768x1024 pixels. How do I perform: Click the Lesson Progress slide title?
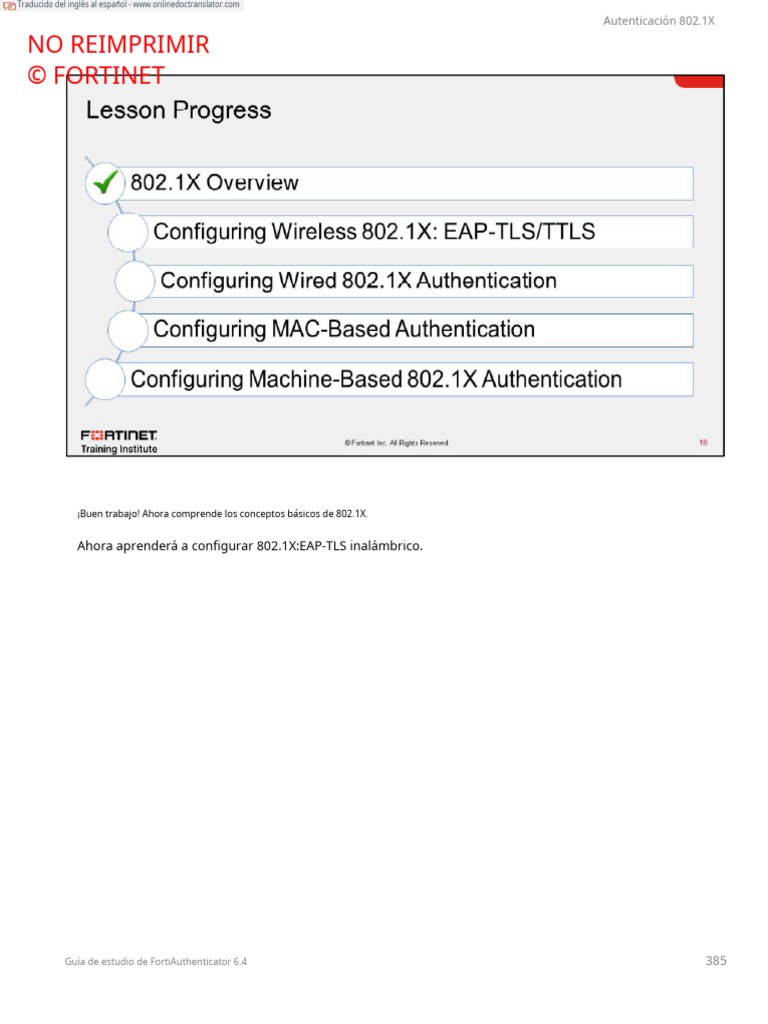tap(178, 110)
